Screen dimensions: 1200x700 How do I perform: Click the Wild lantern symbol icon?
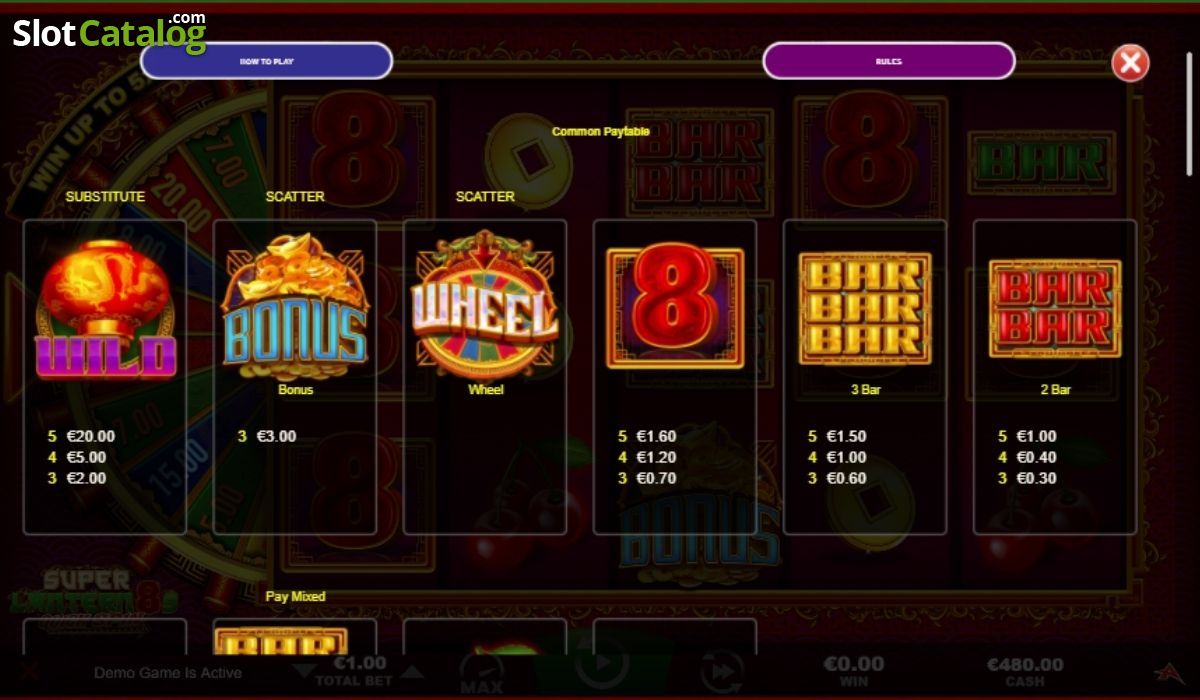(105, 310)
